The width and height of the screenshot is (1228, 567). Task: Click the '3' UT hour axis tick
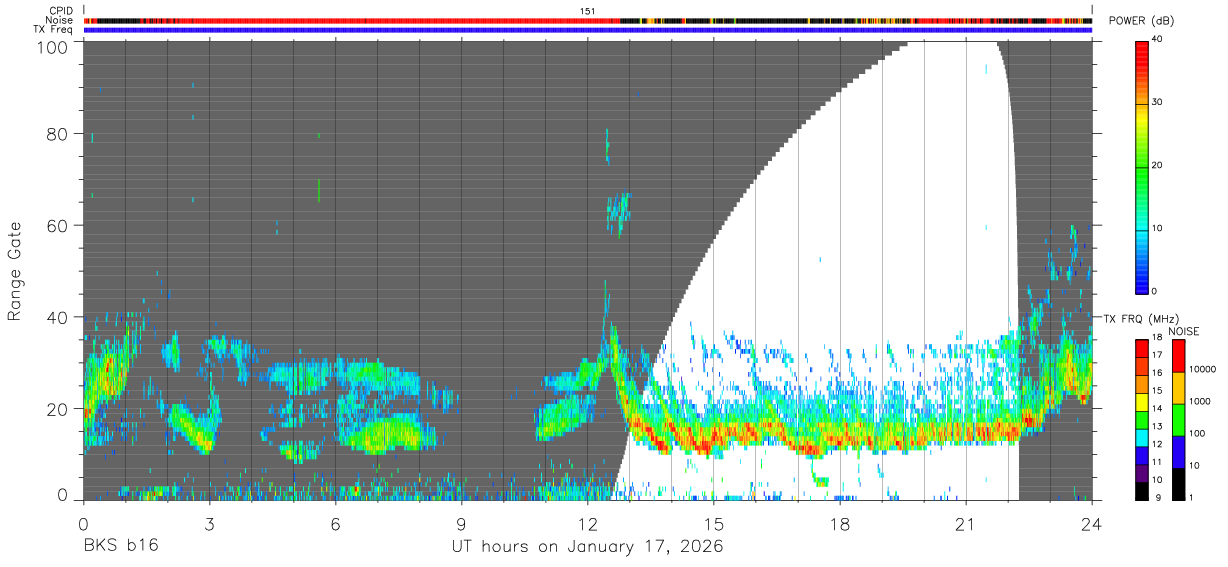[209, 524]
